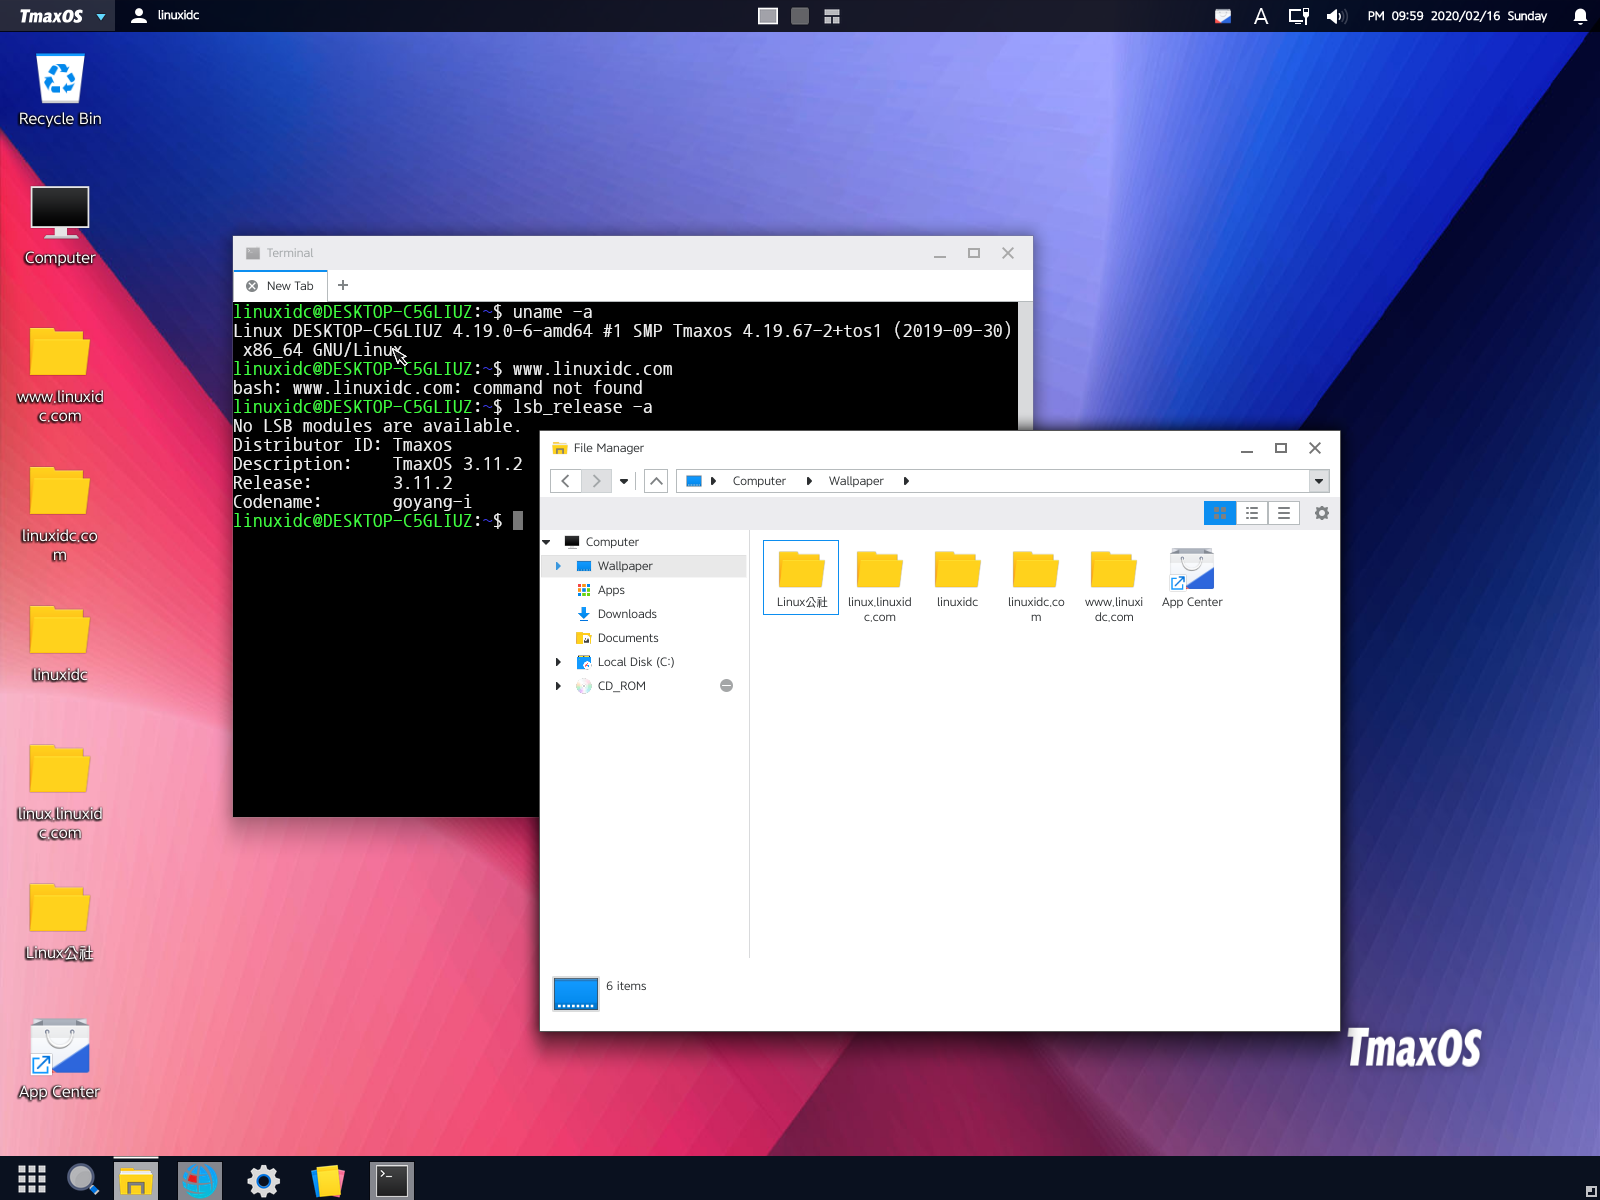Expand breadcrumb arrow after Wallpaper

(x=906, y=481)
